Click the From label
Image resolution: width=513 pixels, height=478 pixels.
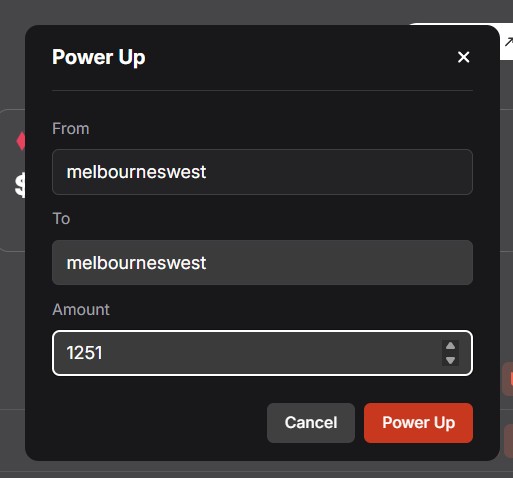click(71, 129)
